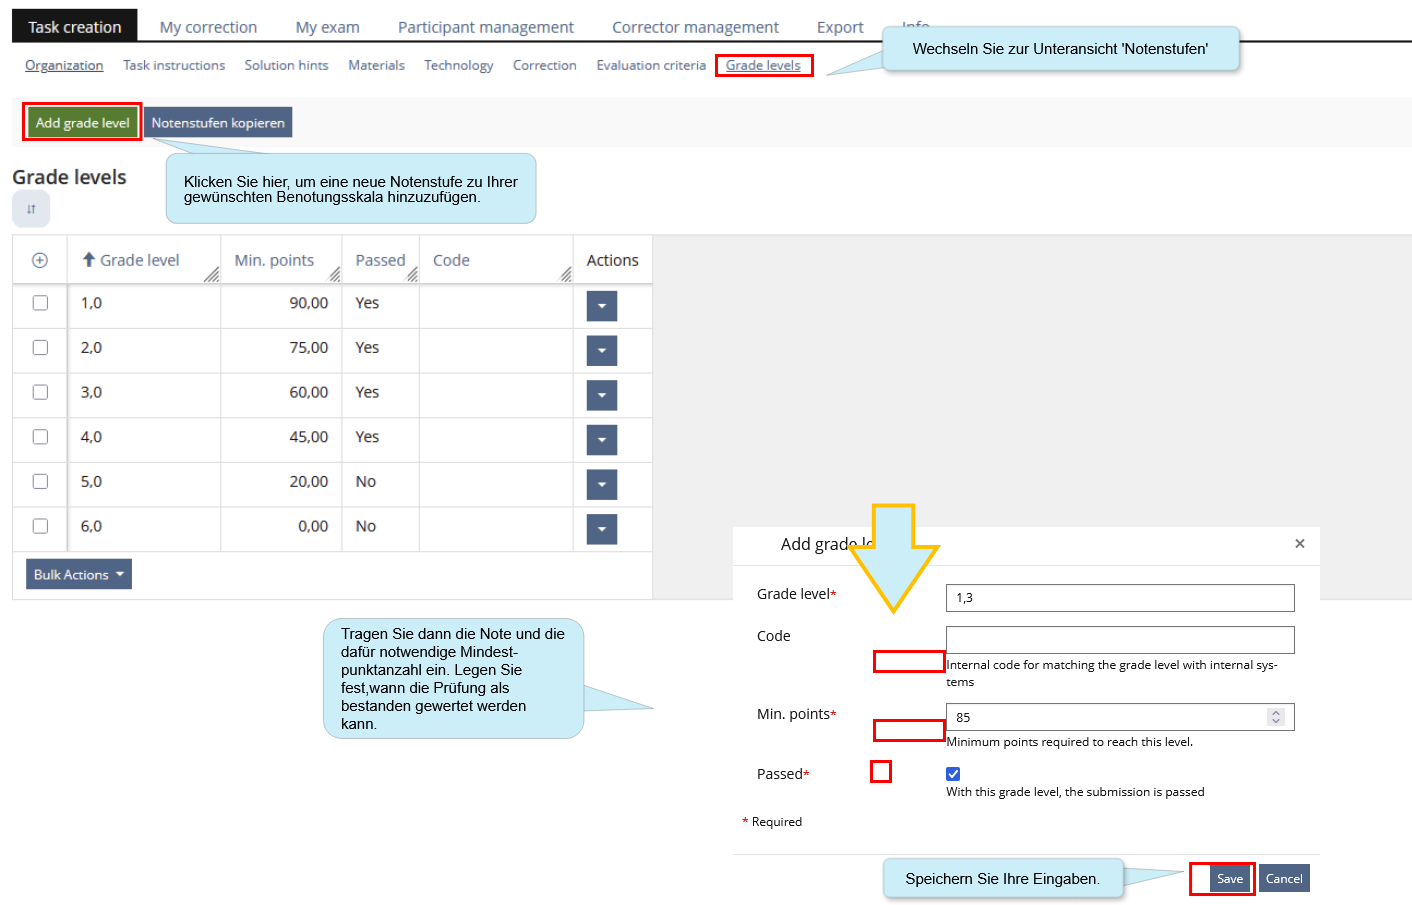Click the Add grade level button

82,123
